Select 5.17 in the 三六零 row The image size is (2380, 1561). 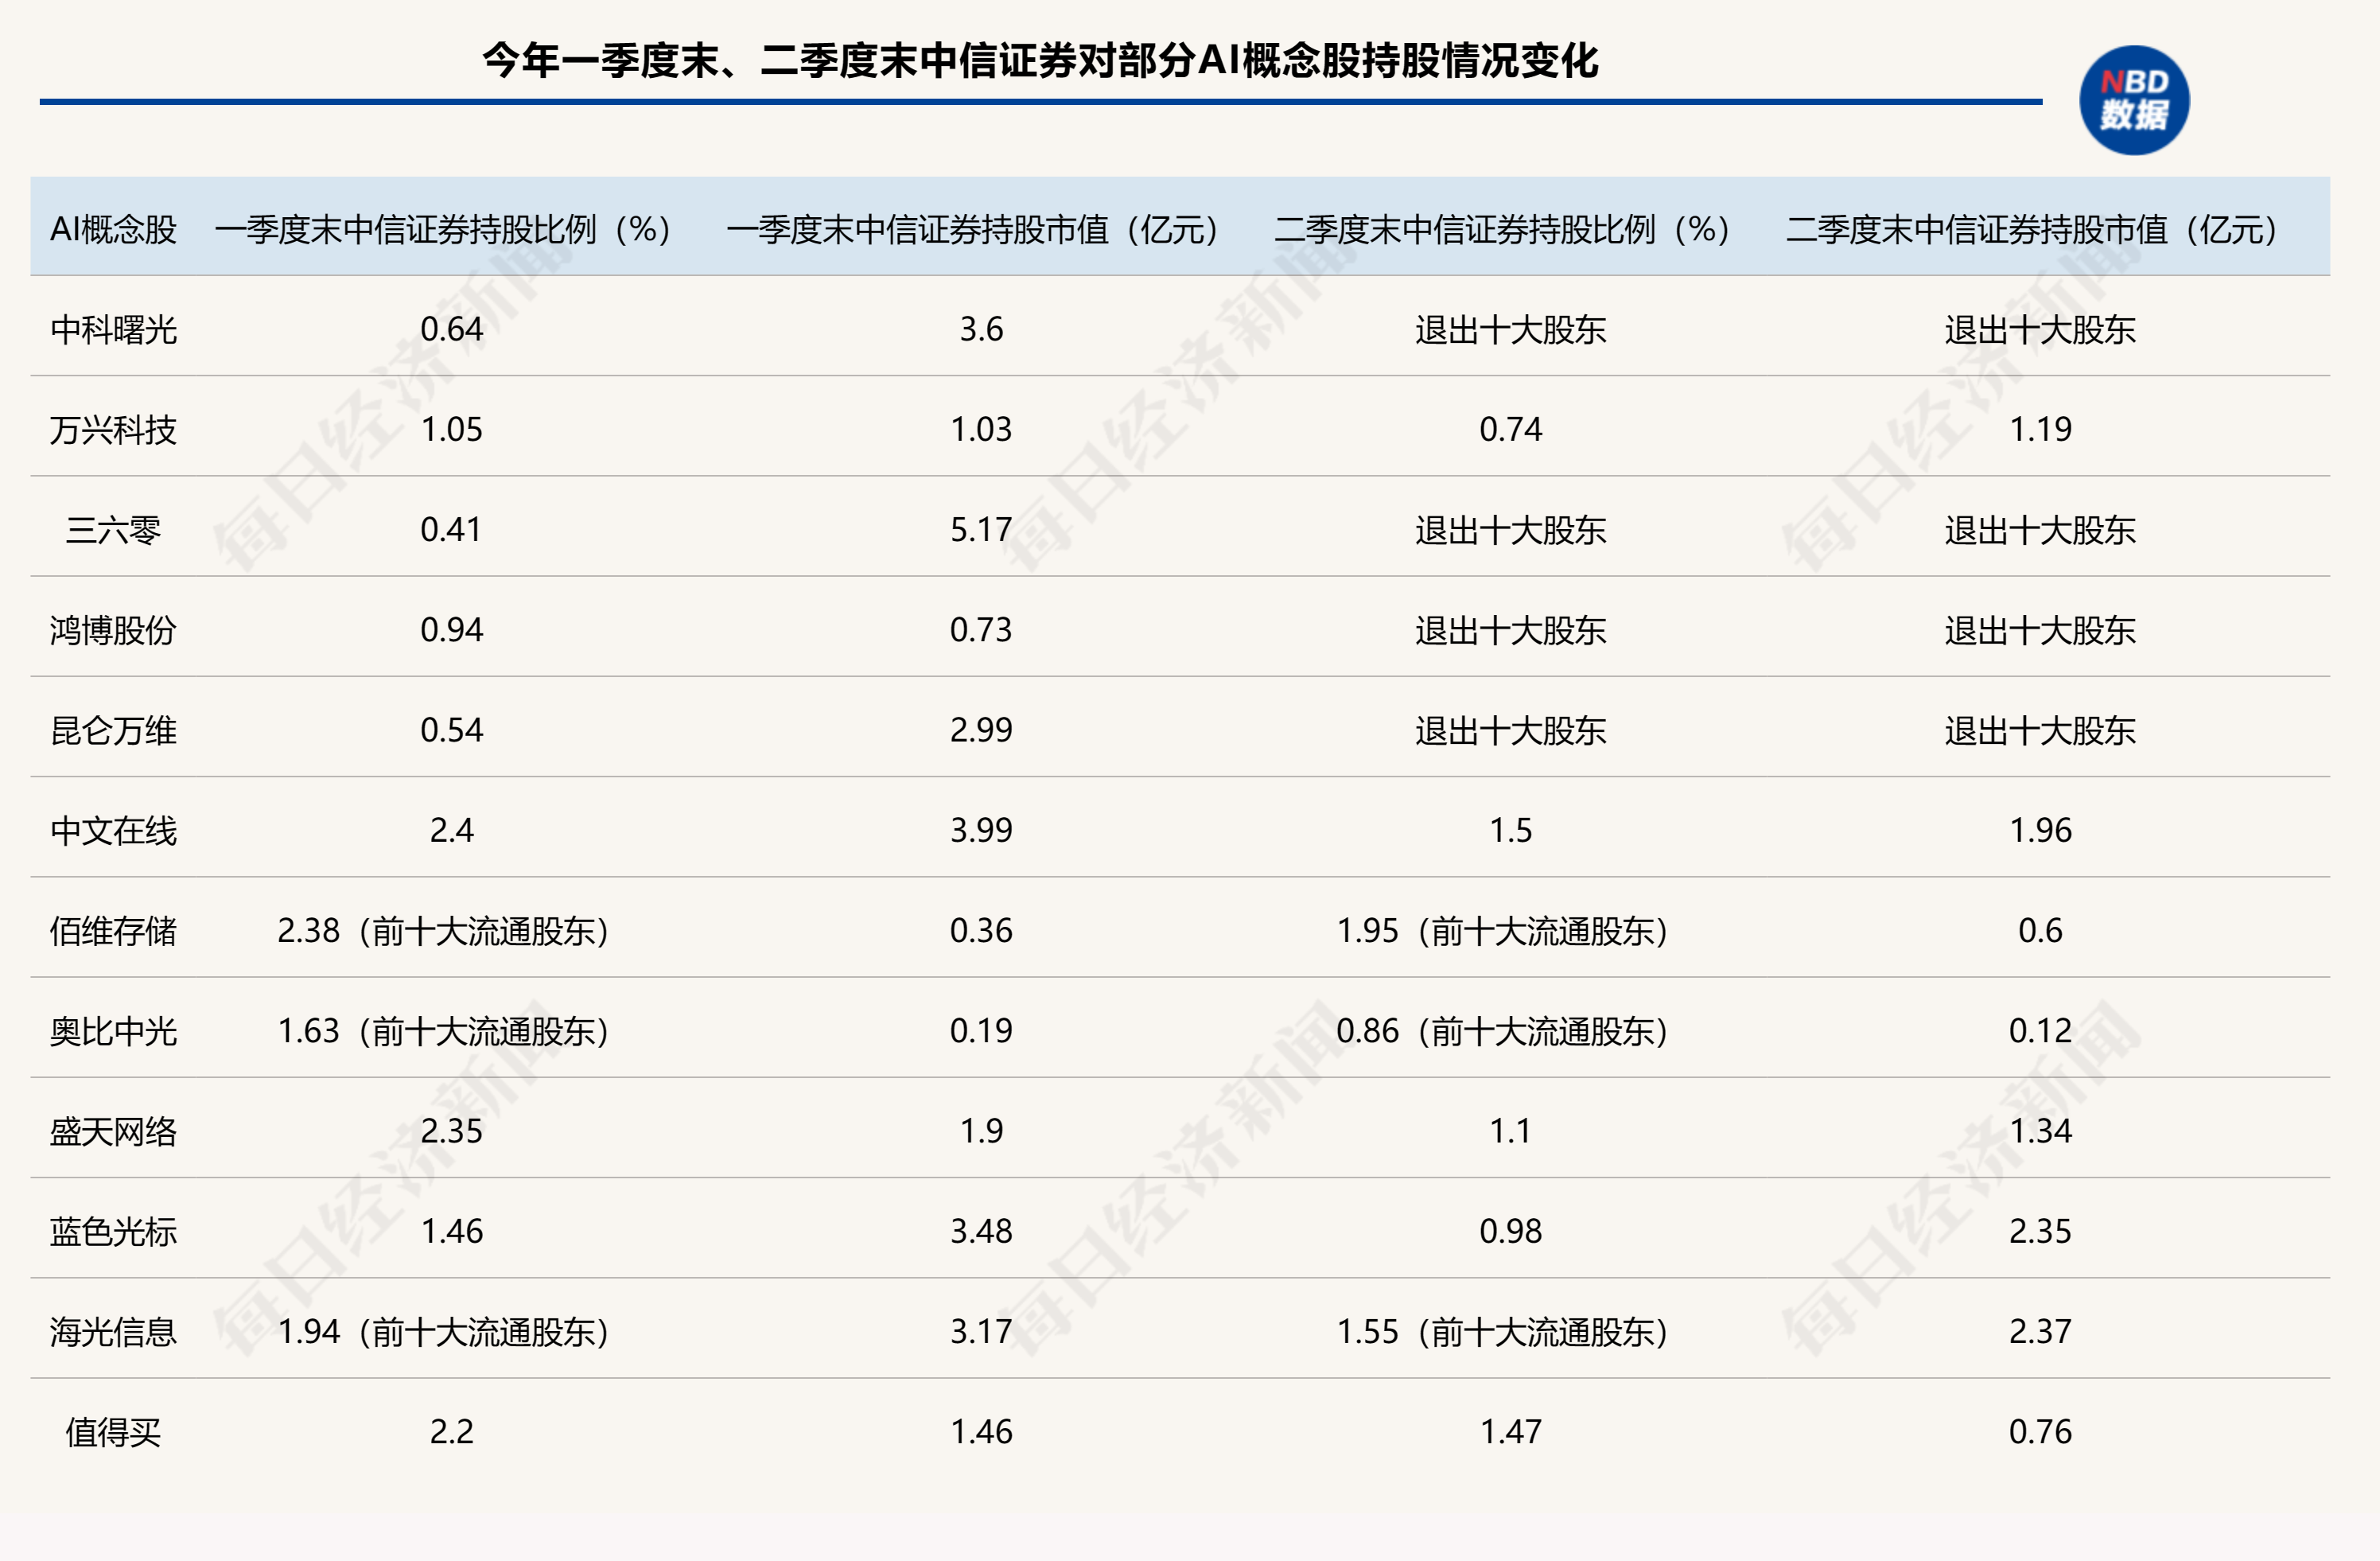[981, 529]
